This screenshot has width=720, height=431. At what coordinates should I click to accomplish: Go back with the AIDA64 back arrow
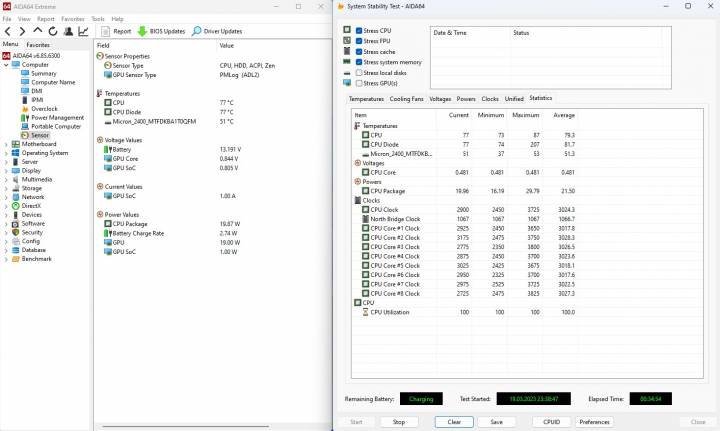(7, 31)
